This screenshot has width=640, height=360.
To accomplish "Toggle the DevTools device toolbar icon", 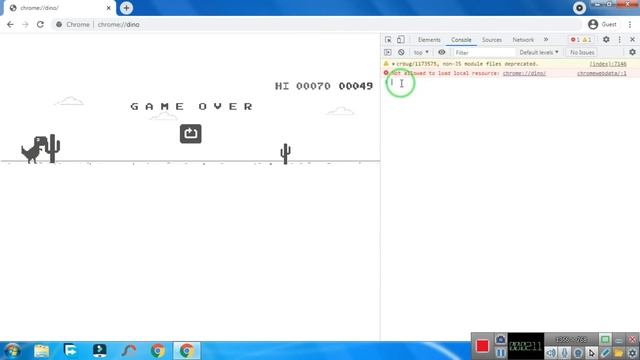I will click(401, 40).
